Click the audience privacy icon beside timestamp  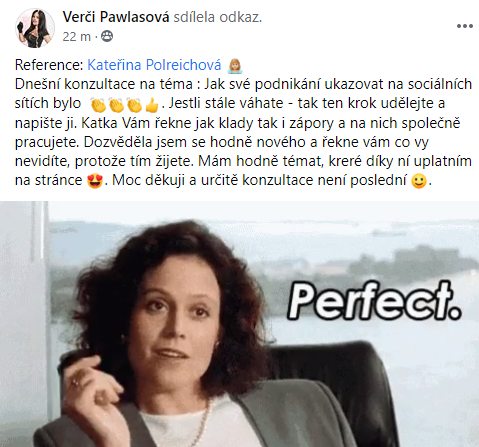coord(107,36)
